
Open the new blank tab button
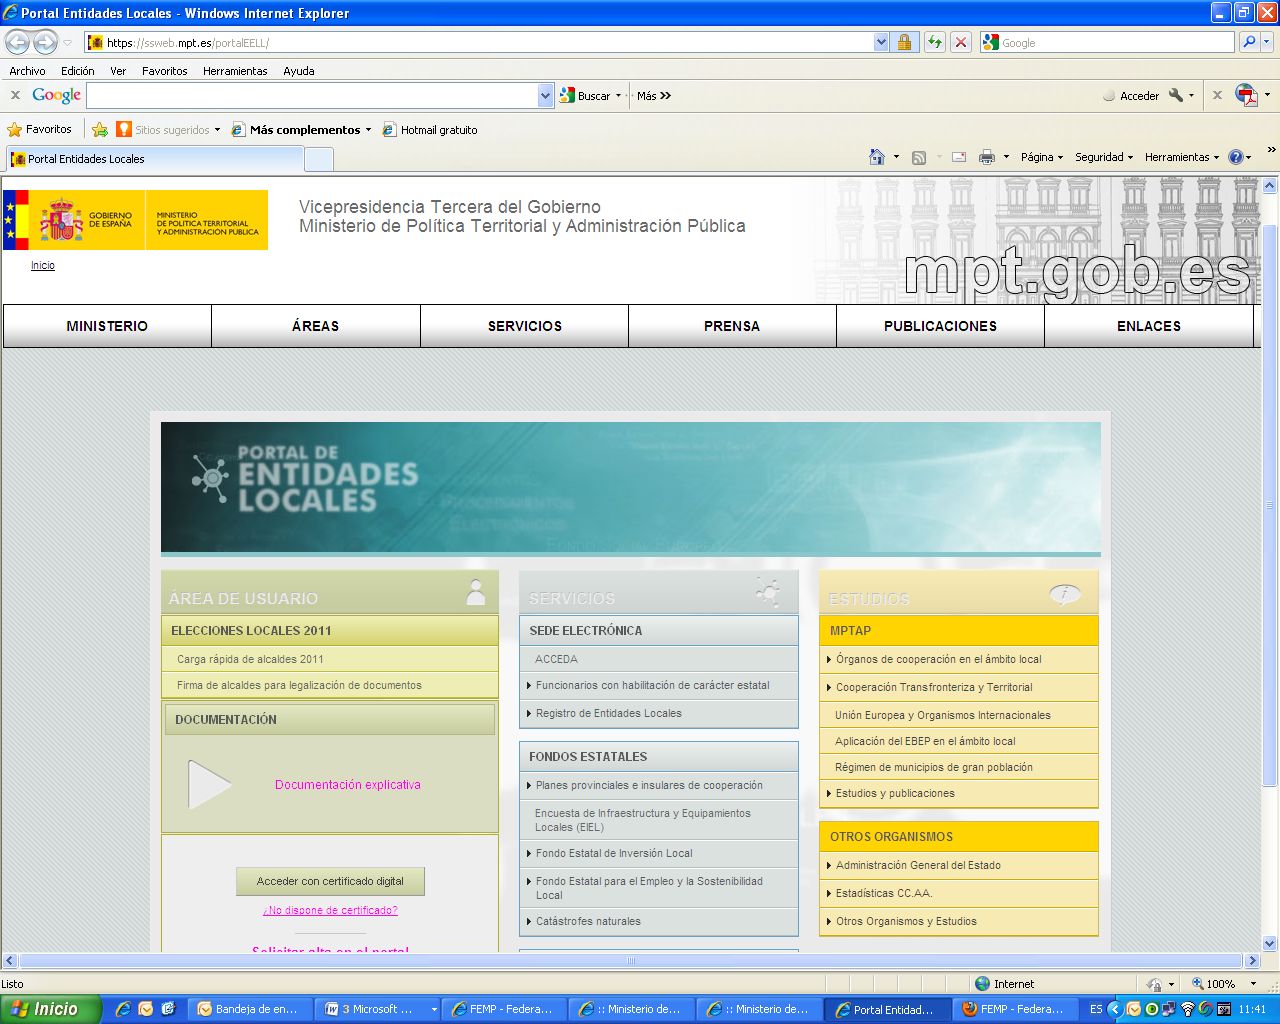318,159
